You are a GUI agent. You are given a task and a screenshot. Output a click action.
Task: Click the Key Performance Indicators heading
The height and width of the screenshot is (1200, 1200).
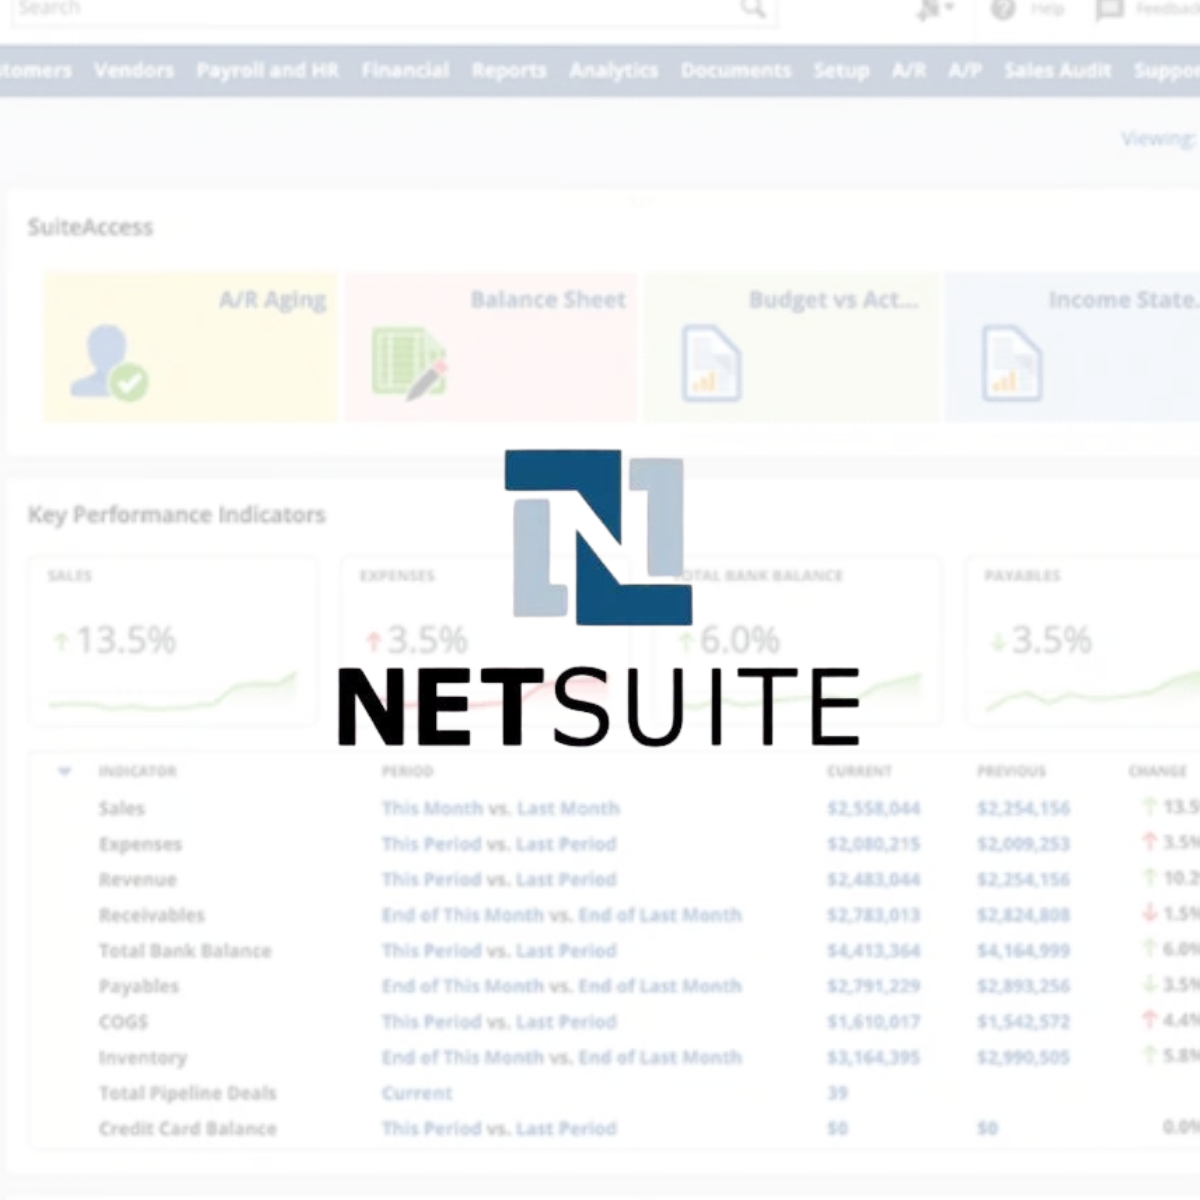click(177, 515)
